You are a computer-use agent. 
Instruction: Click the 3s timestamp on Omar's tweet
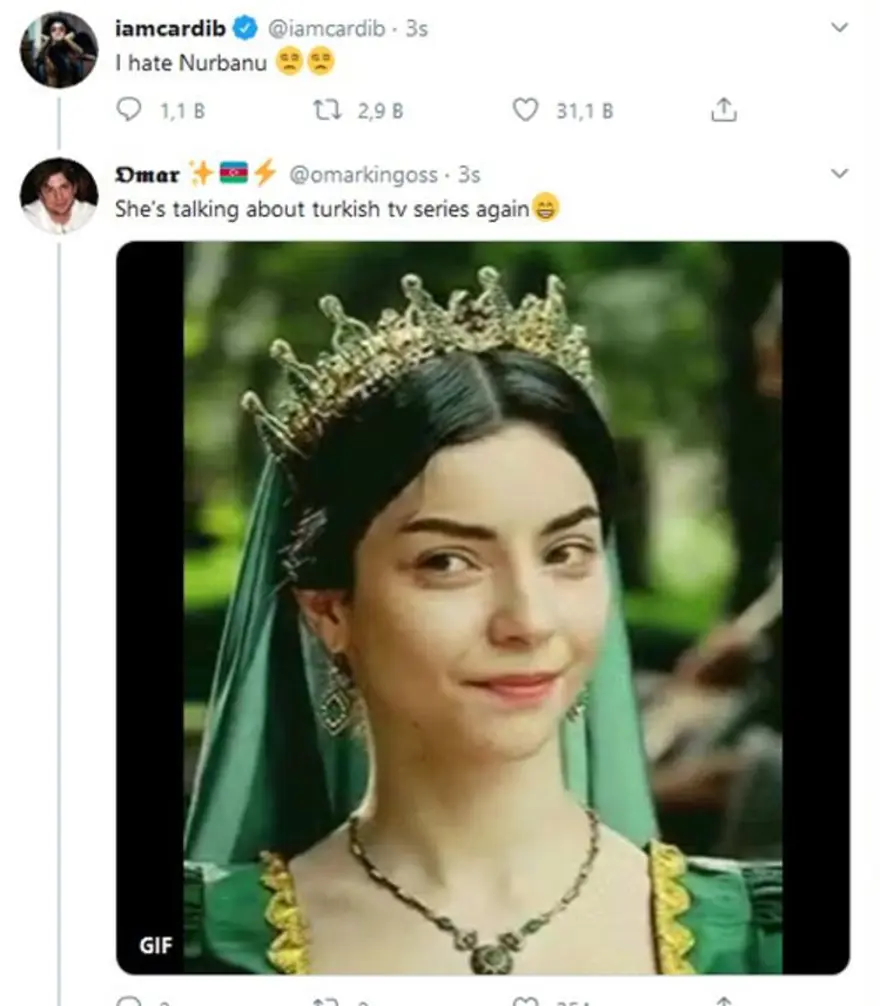[469, 175]
